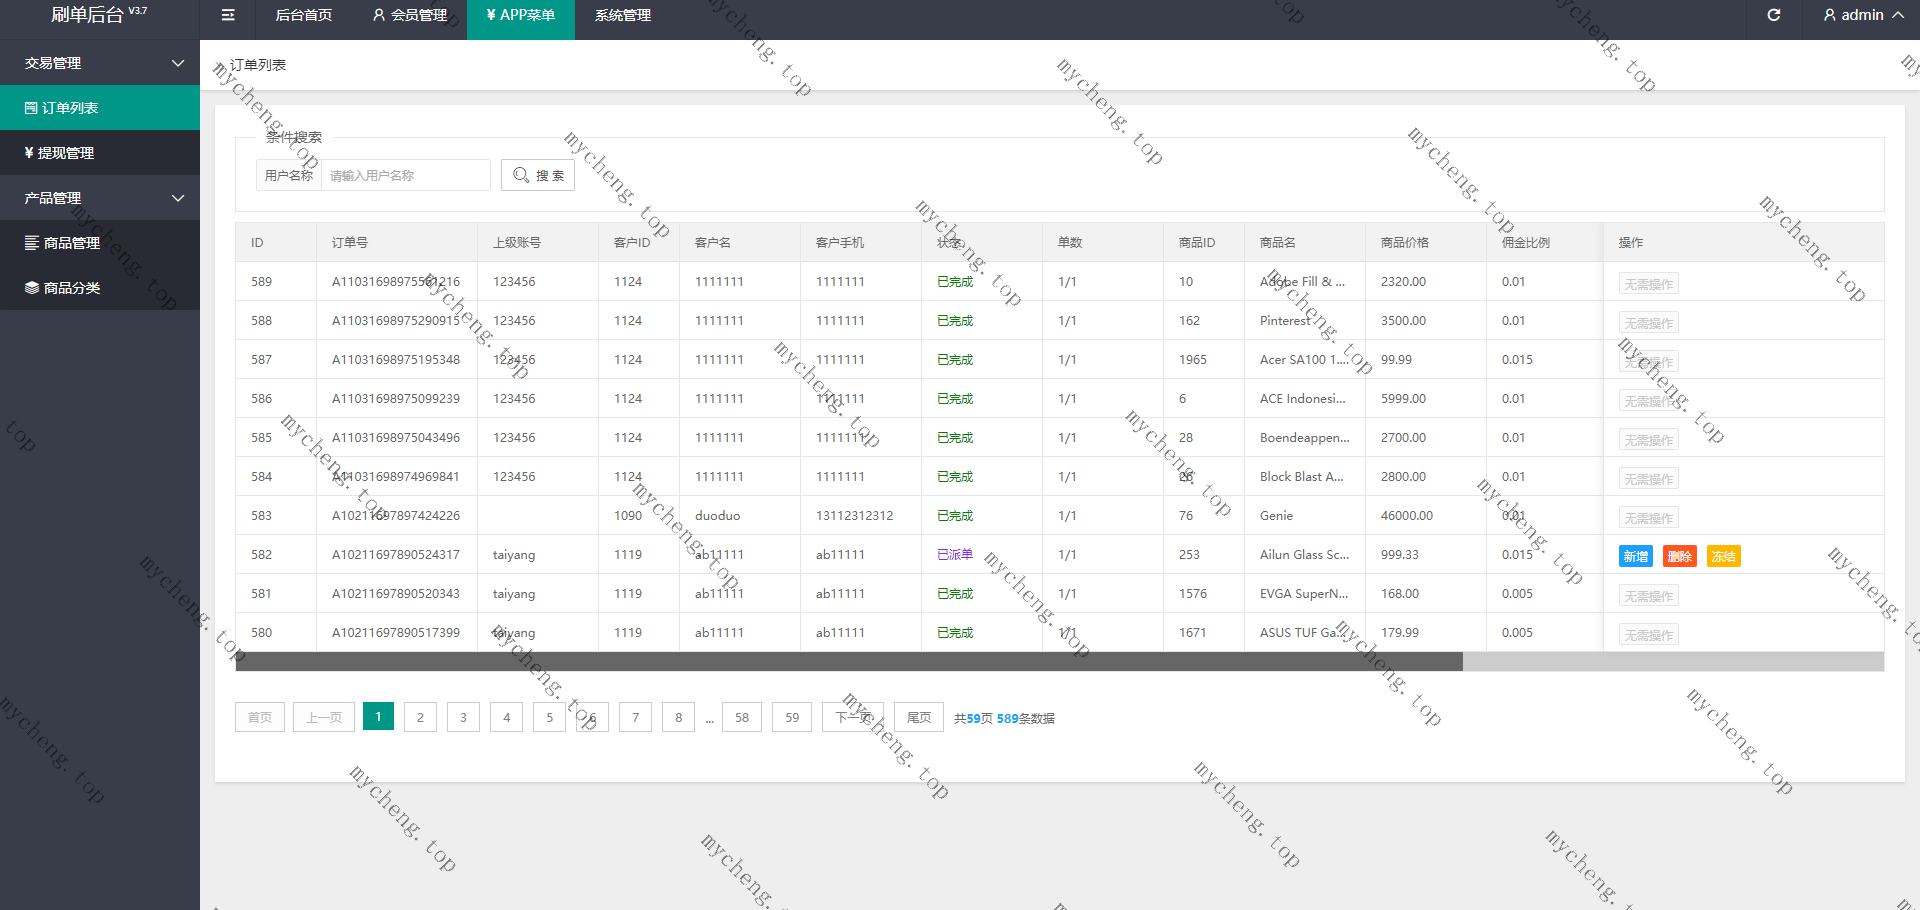
Task: Open 商品管理 in the sidebar
Action: point(100,243)
